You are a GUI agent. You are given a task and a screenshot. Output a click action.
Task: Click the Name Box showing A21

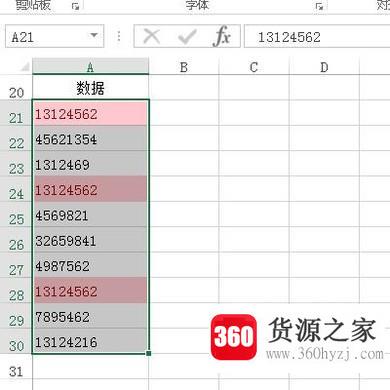(54, 36)
